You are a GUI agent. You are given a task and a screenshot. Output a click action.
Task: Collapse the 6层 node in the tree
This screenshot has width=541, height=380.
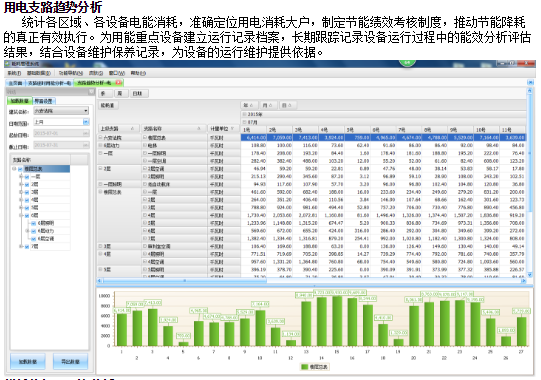[x=21, y=216]
